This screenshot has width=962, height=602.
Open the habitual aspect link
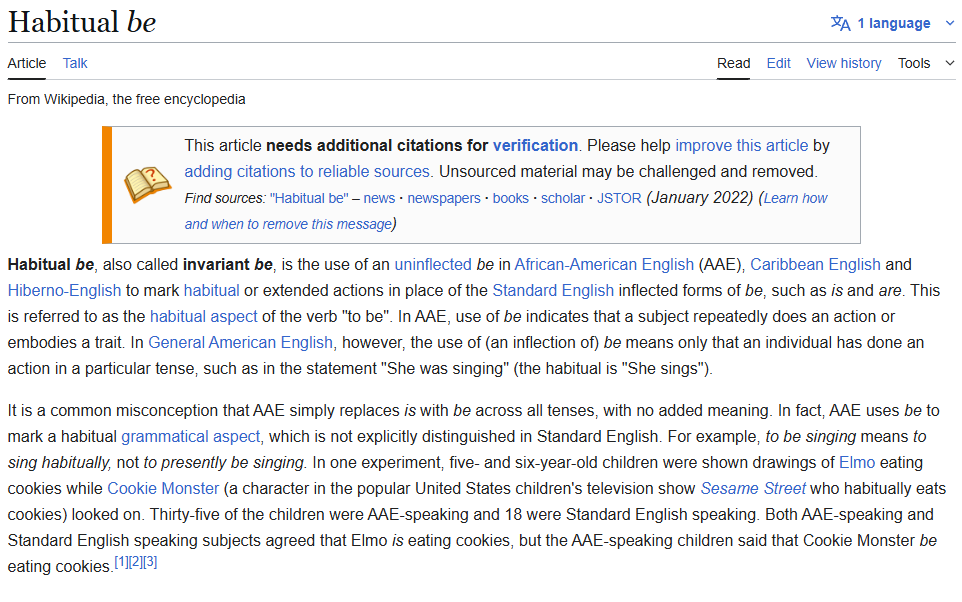click(204, 317)
